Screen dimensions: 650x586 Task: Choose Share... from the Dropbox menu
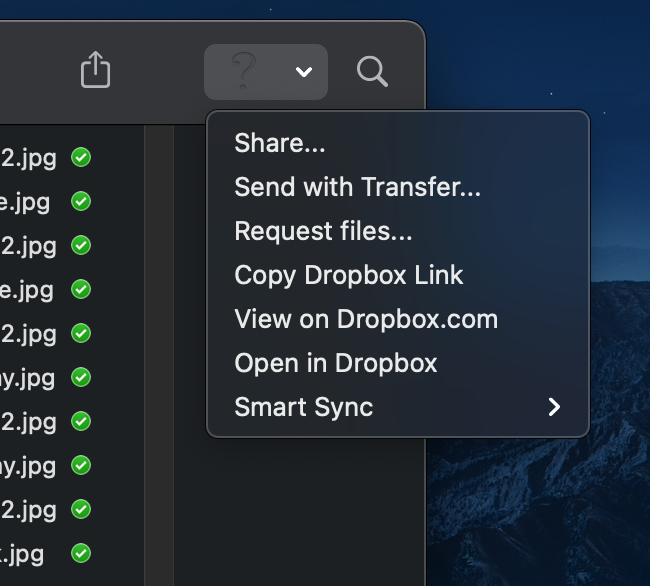click(398, 143)
